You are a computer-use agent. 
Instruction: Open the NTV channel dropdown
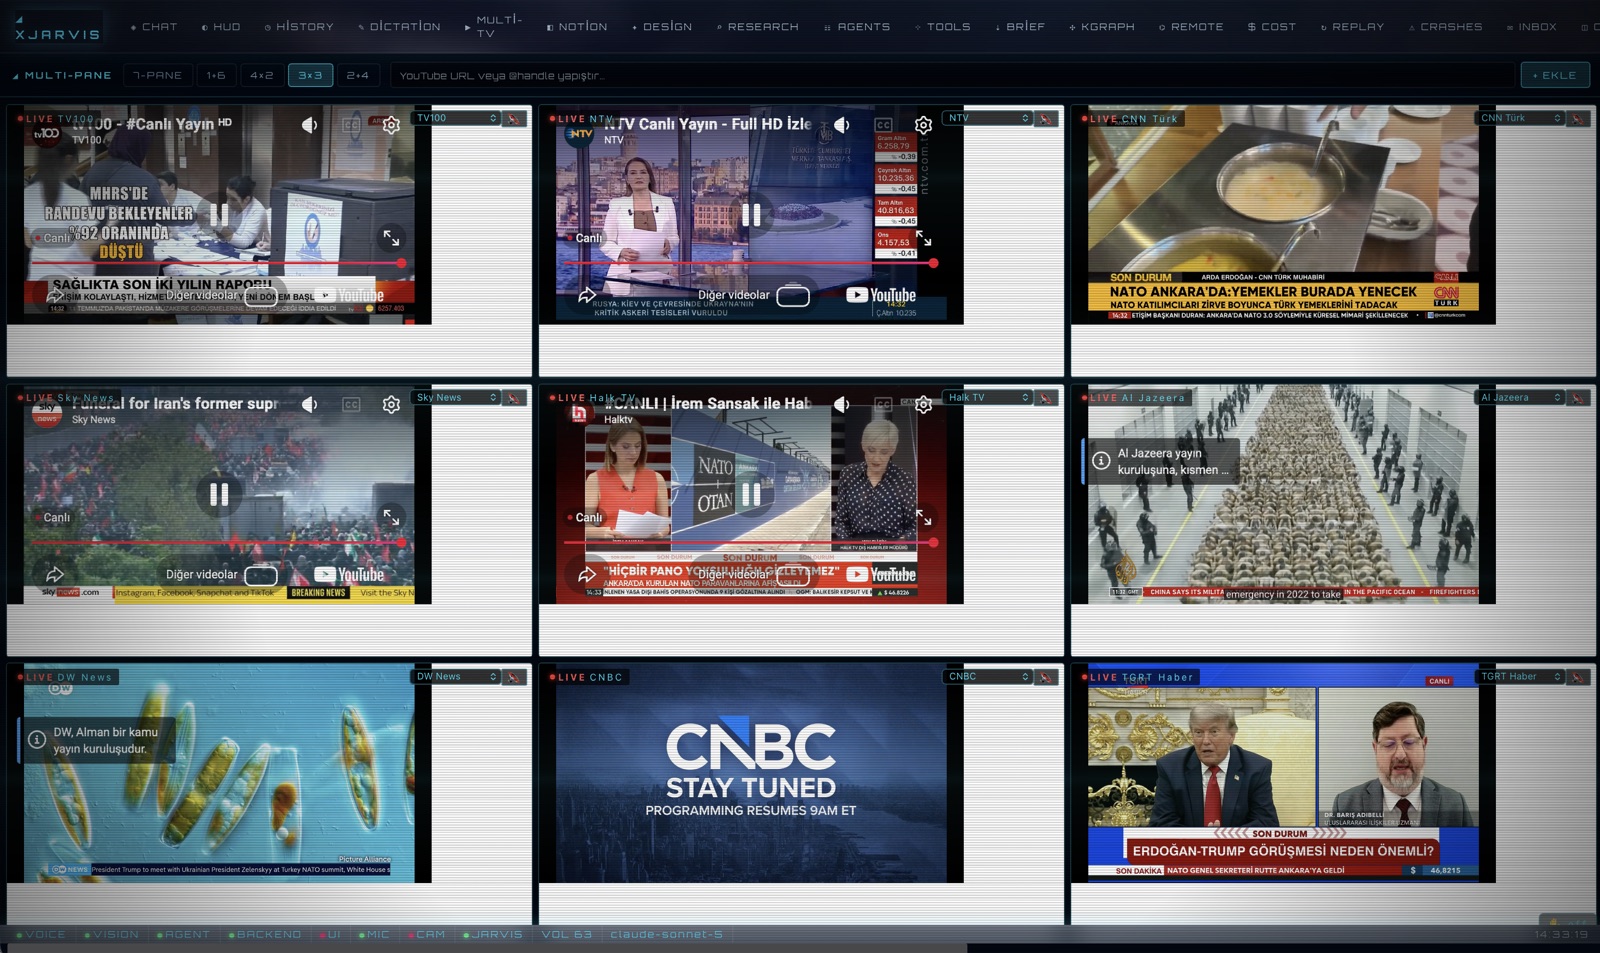pyautogui.click(x=988, y=118)
